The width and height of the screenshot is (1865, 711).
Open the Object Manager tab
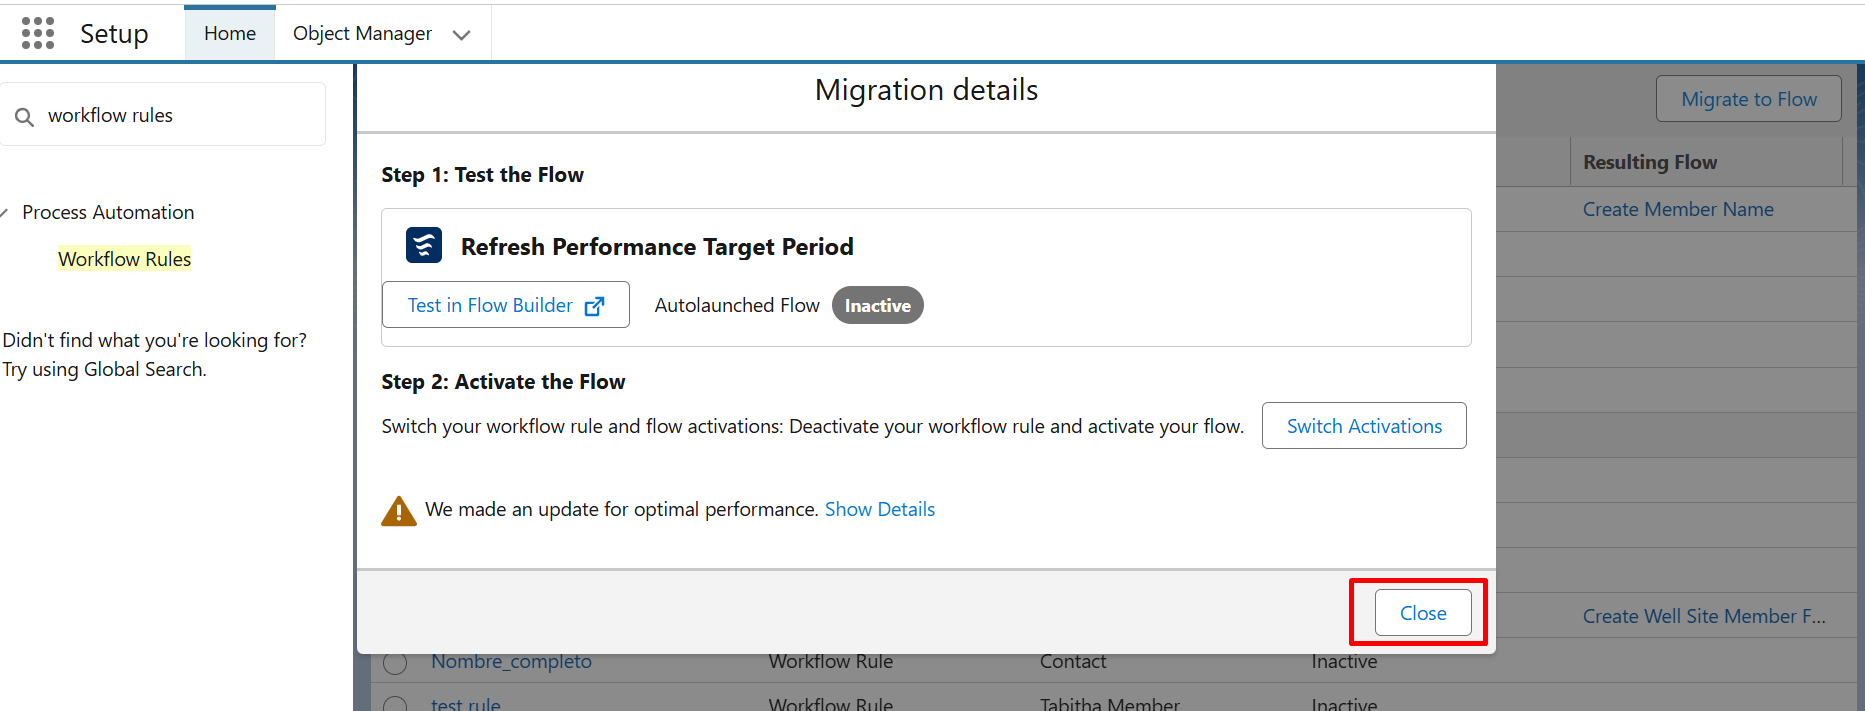(362, 33)
